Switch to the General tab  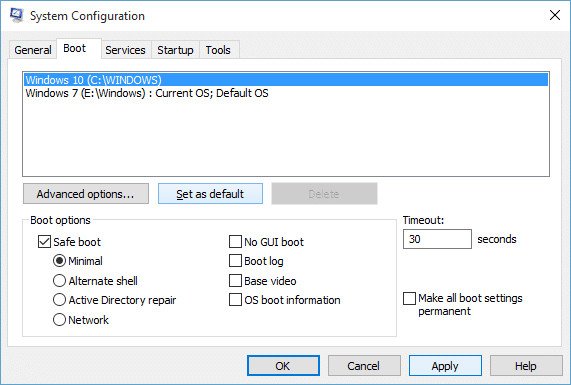(33, 50)
